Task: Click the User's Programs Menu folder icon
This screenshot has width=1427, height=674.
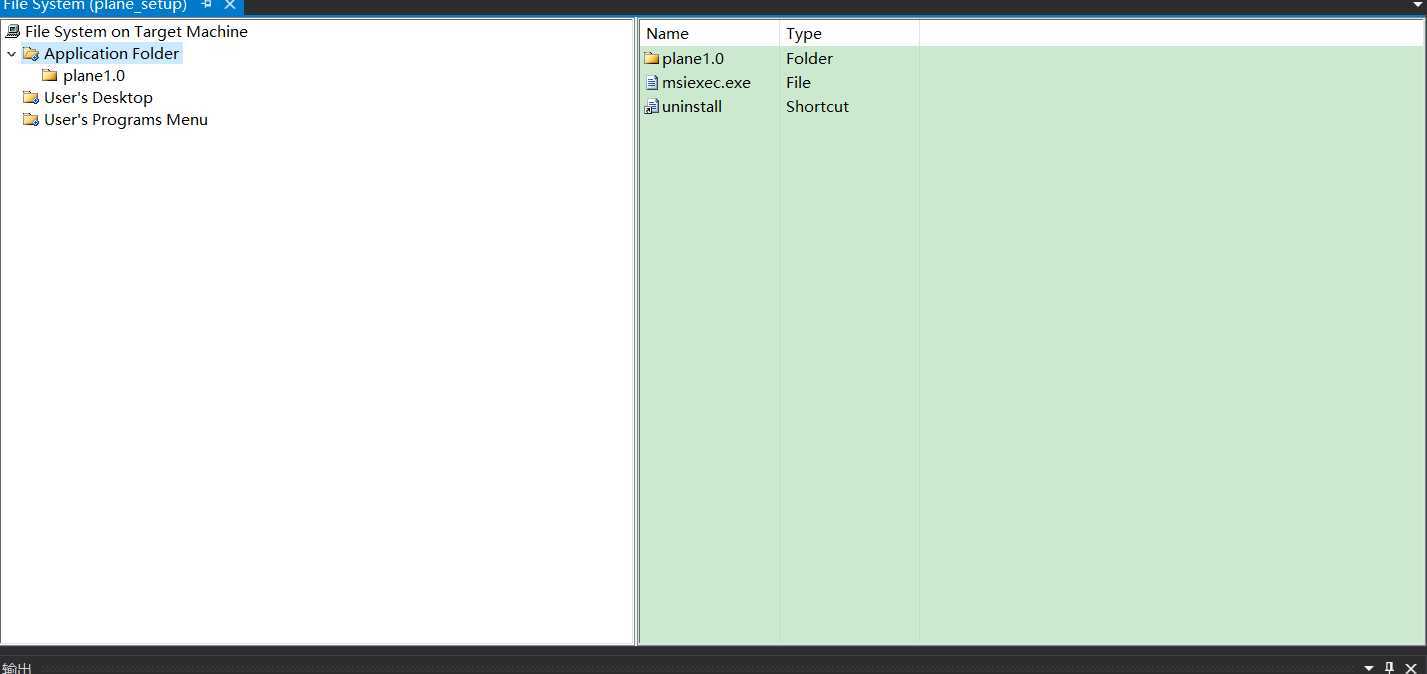Action: (30, 119)
